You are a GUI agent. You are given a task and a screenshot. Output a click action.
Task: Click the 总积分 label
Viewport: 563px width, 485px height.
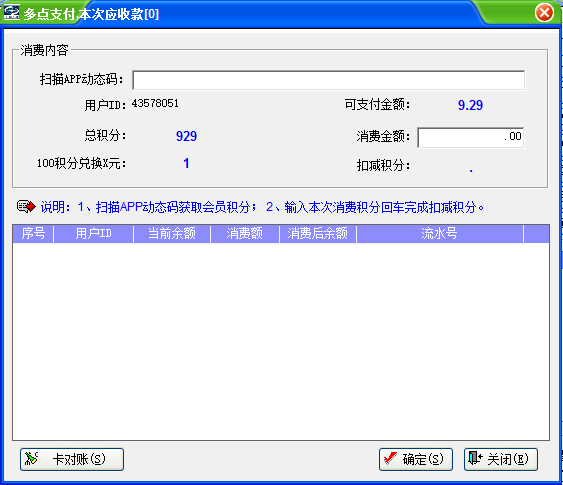click(106, 135)
